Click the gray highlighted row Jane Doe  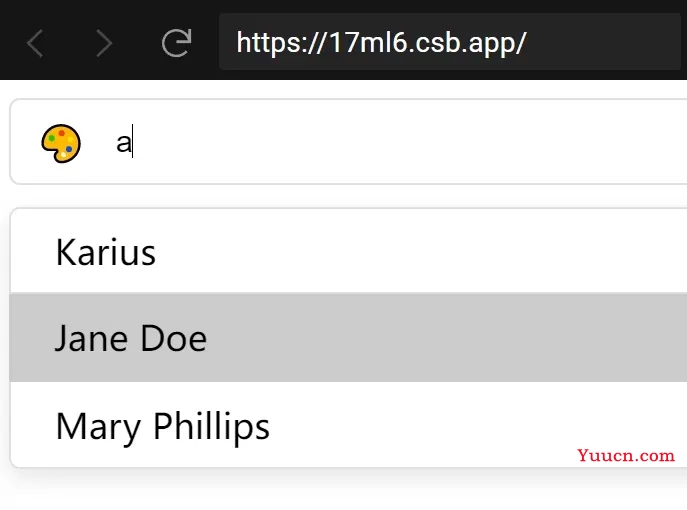(x=348, y=338)
